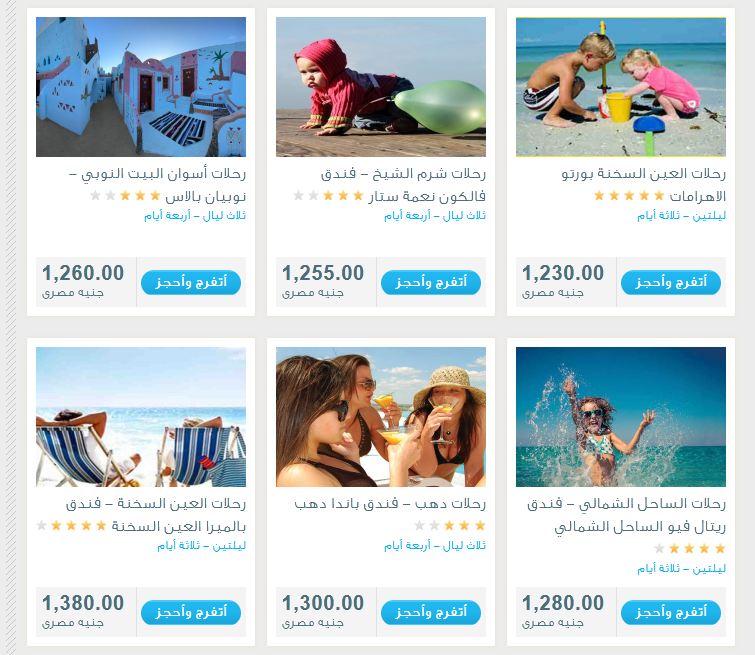
Task: Click the book button beside 1,255.00 price
Action: click(430, 282)
